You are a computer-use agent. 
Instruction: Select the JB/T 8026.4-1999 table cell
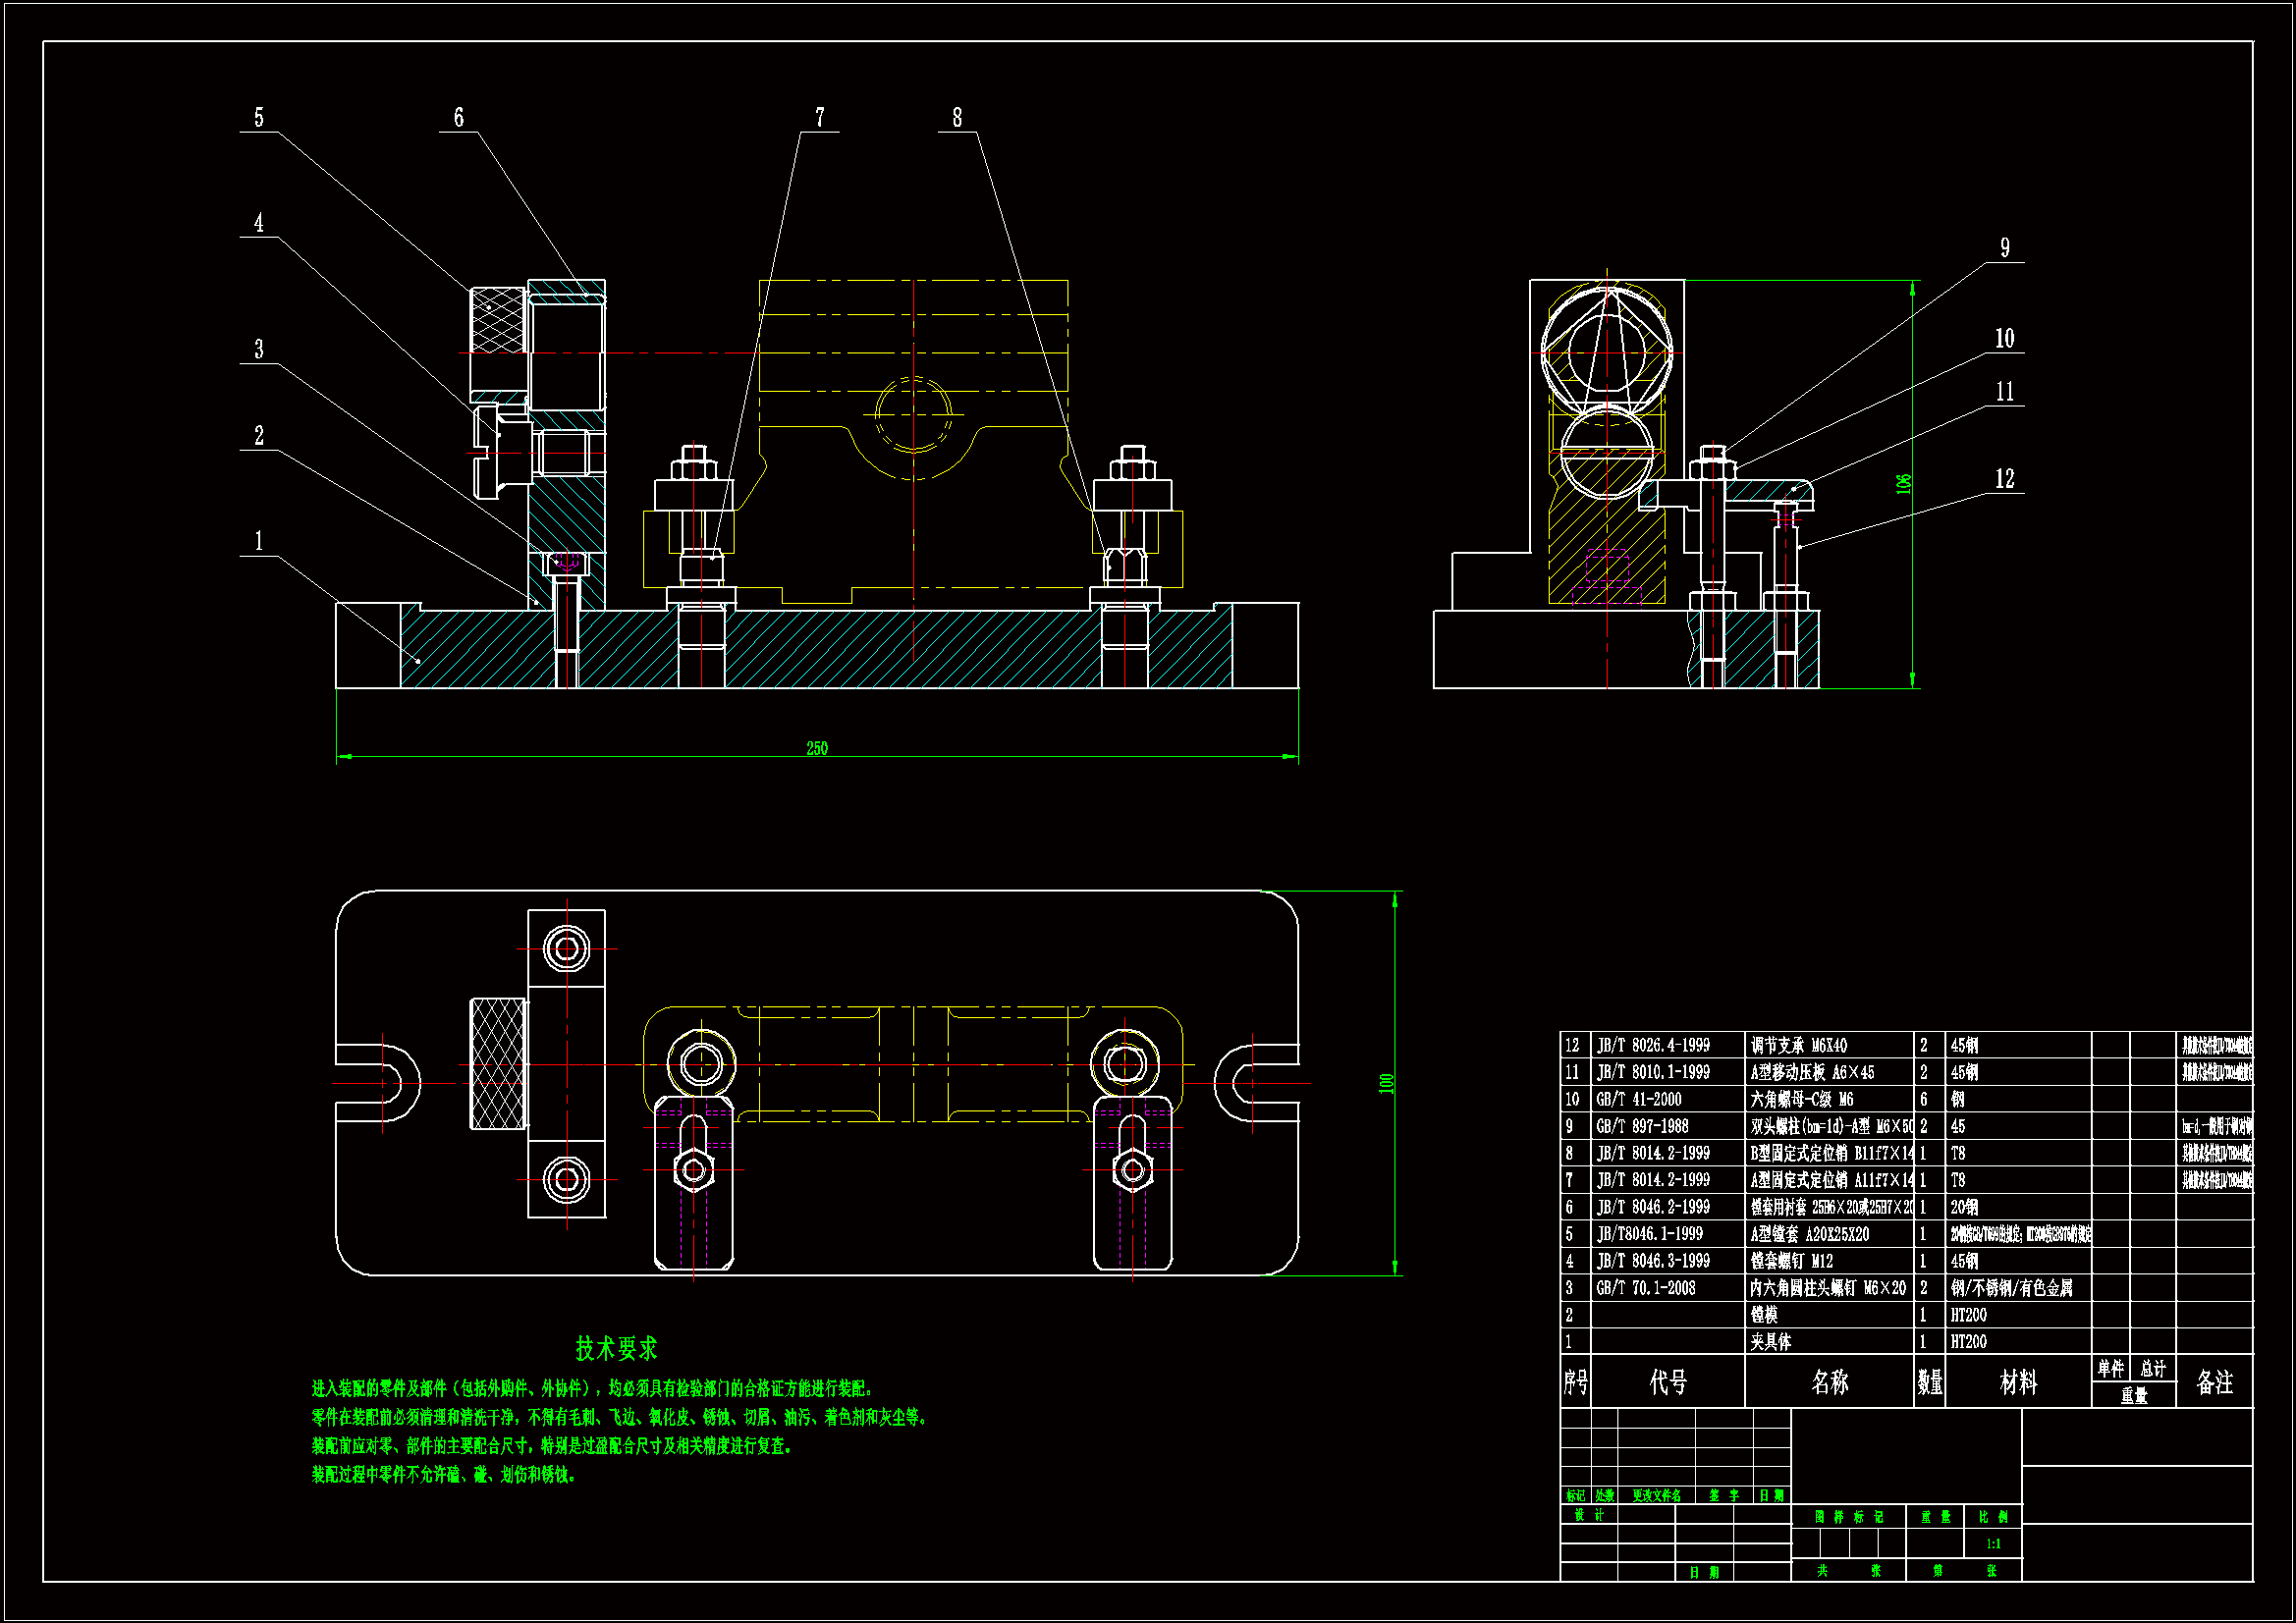pos(1653,1046)
